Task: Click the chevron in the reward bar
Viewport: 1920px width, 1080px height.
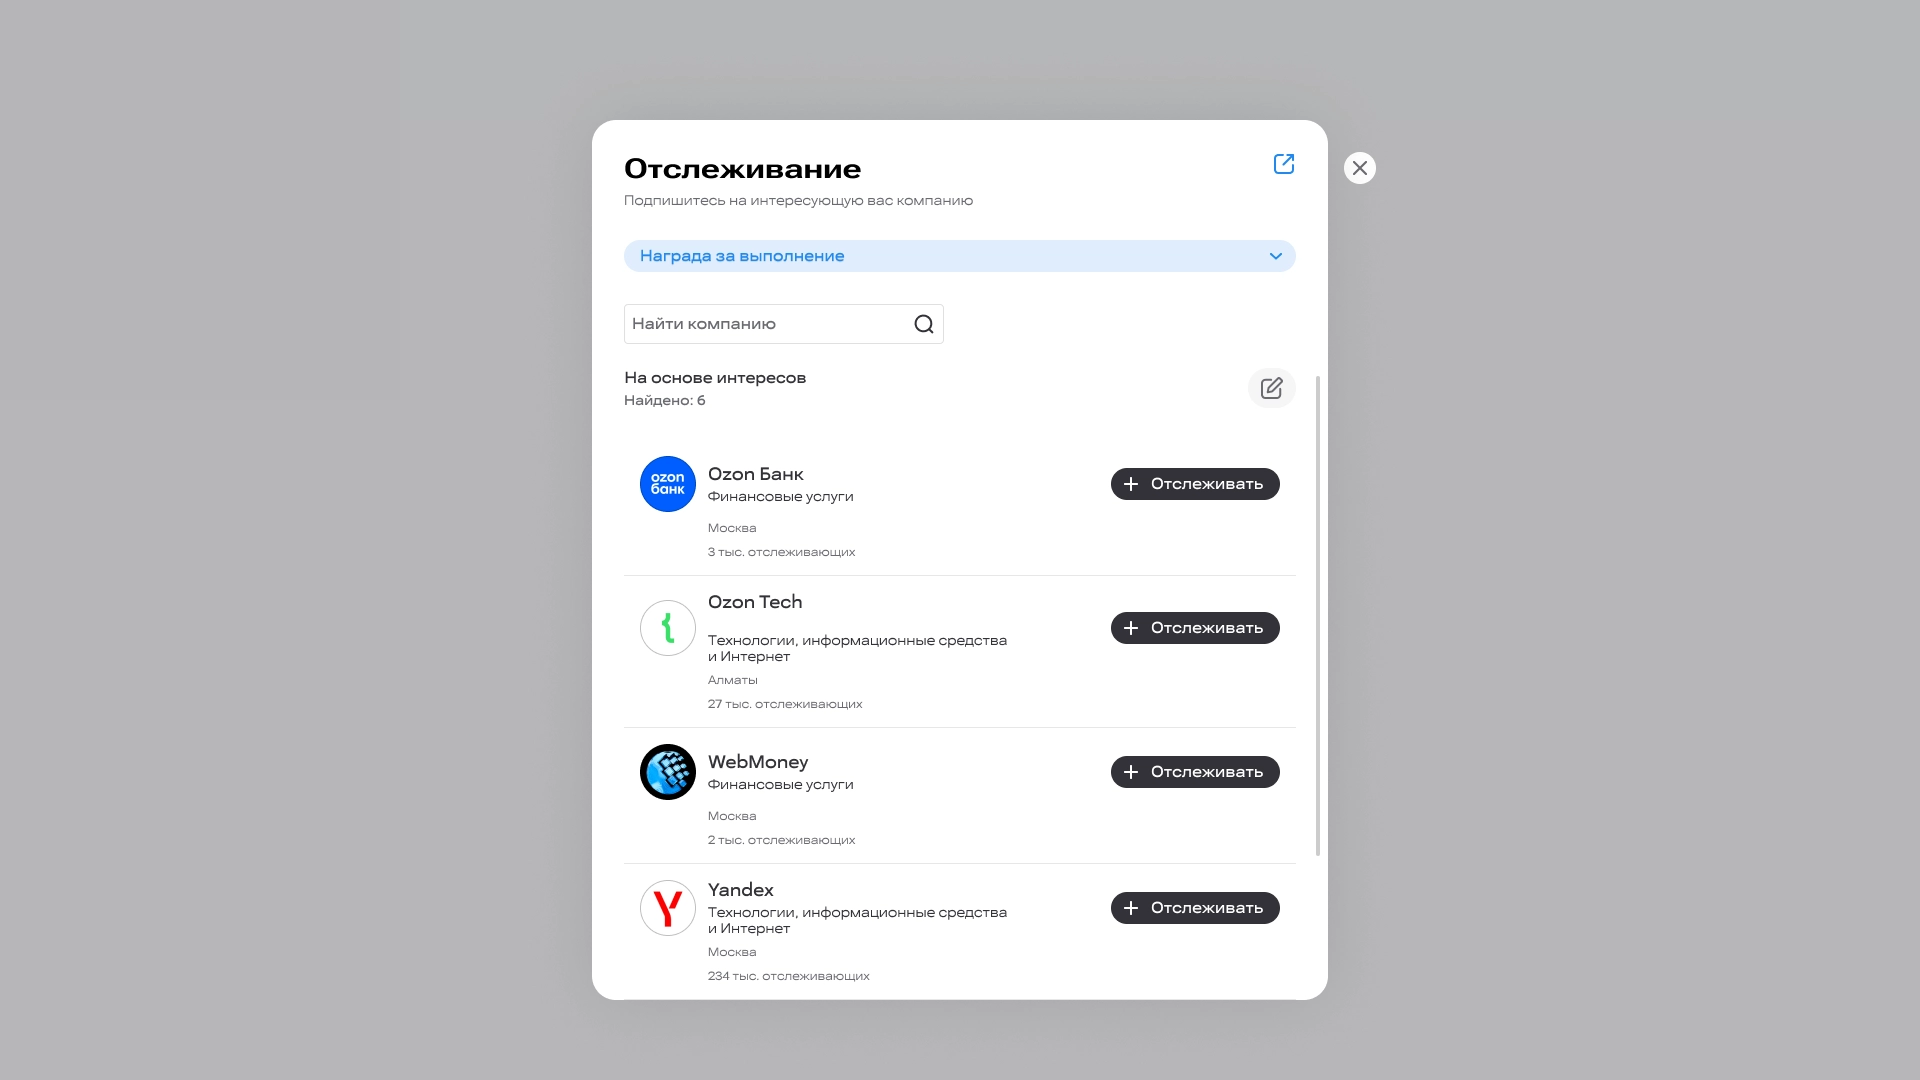Action: (1276, 256)
